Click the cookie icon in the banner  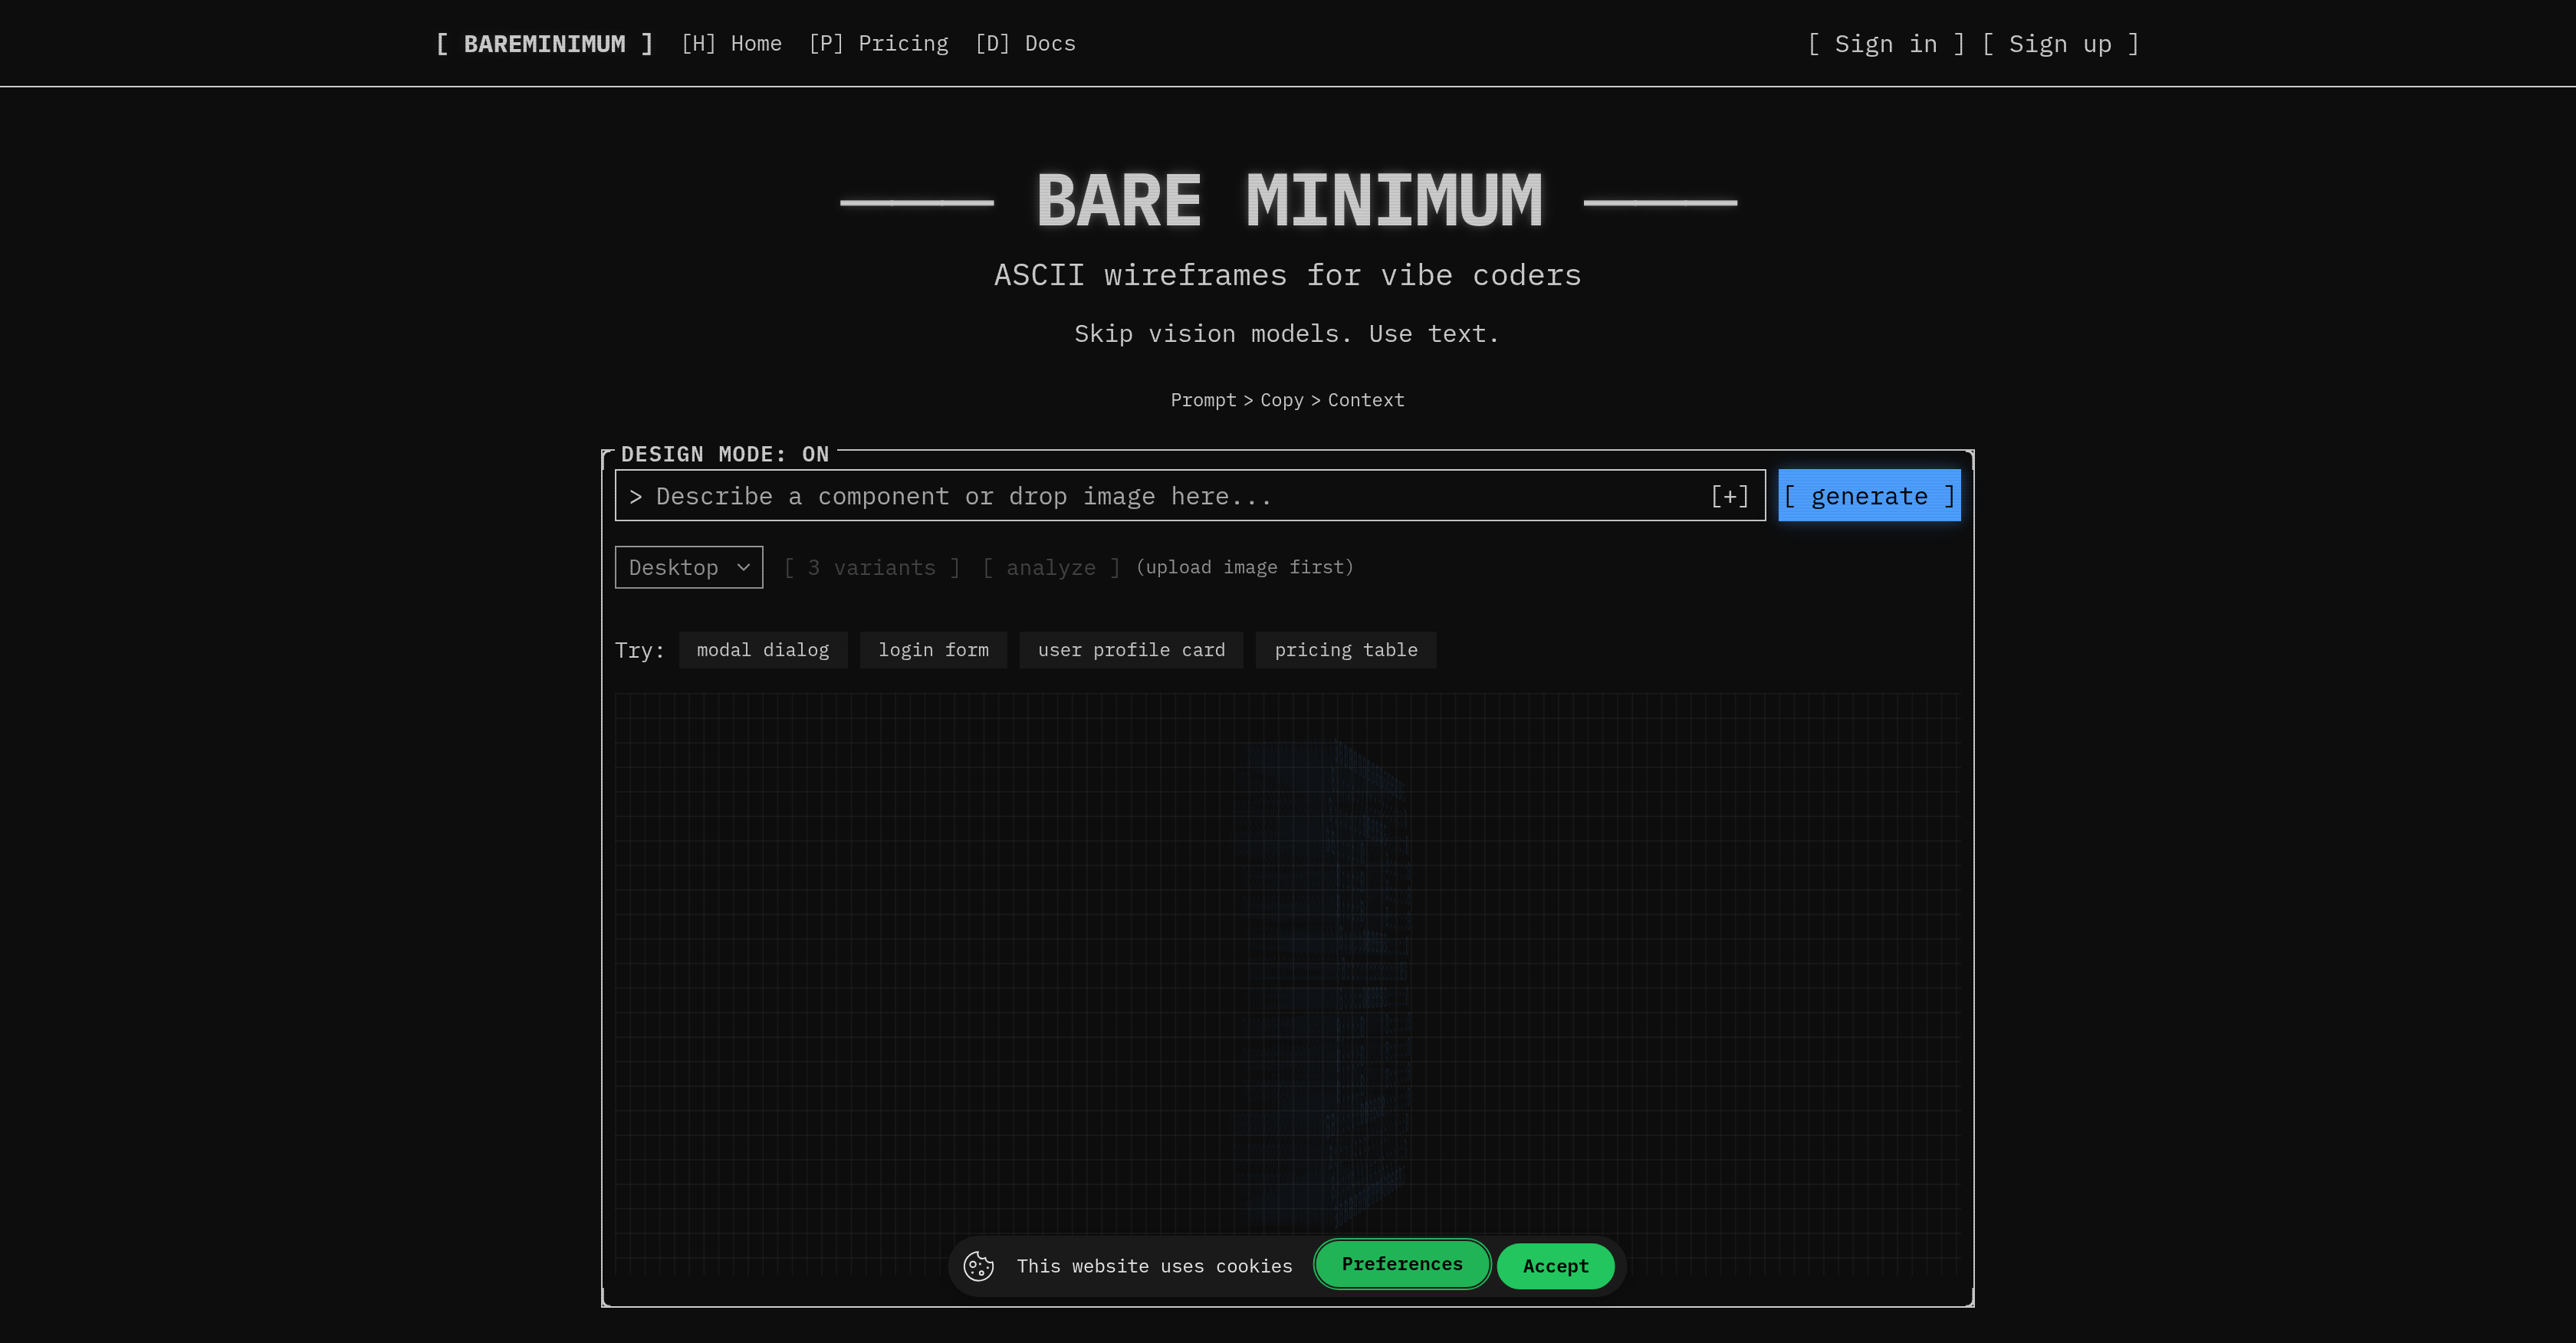(x=979, y=1266)
